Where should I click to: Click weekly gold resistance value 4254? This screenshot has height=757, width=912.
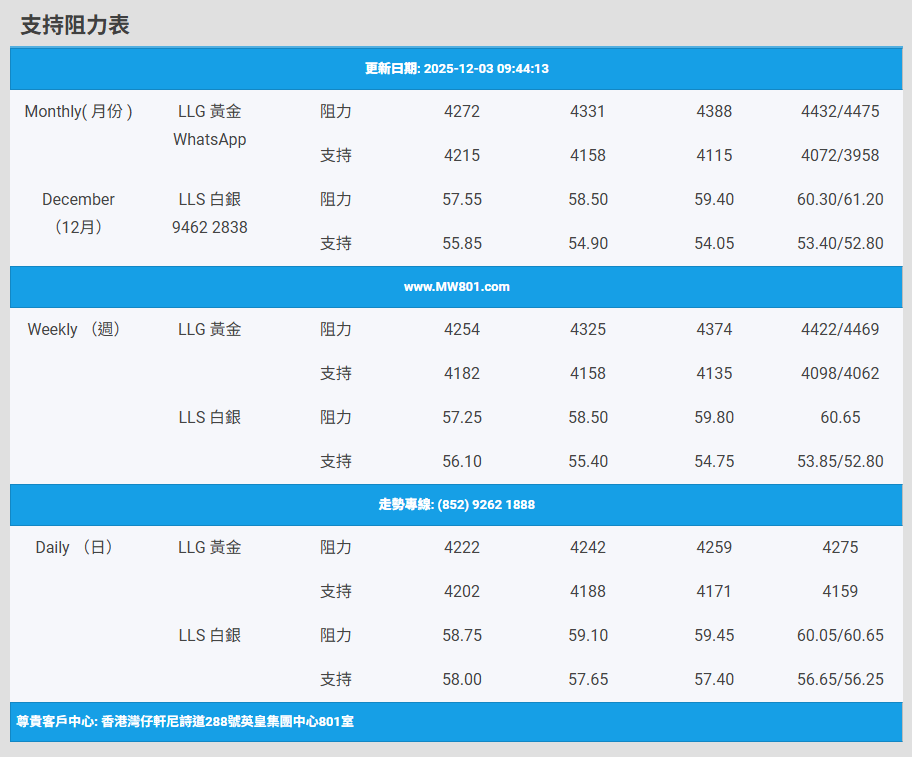(x=461, y=330)
